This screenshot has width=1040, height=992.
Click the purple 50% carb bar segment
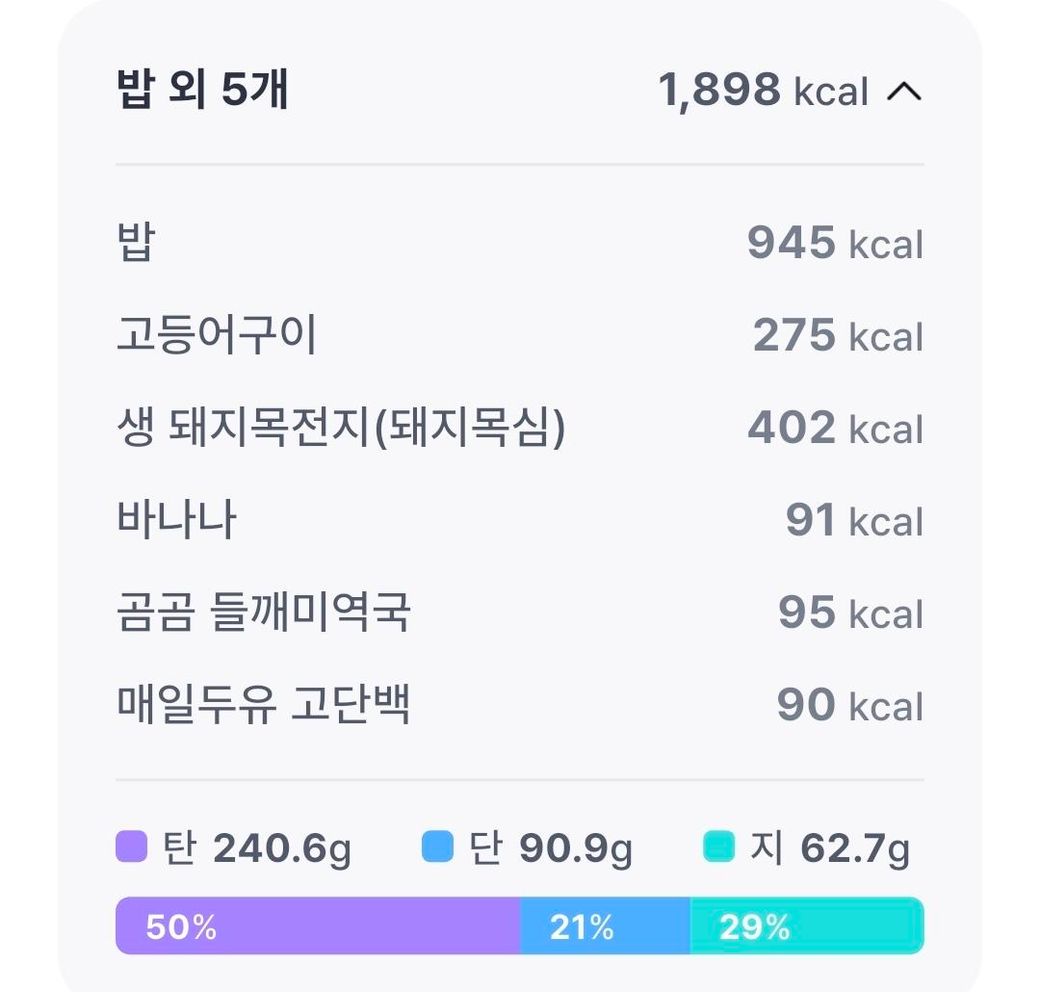click(x=318, y=926)
